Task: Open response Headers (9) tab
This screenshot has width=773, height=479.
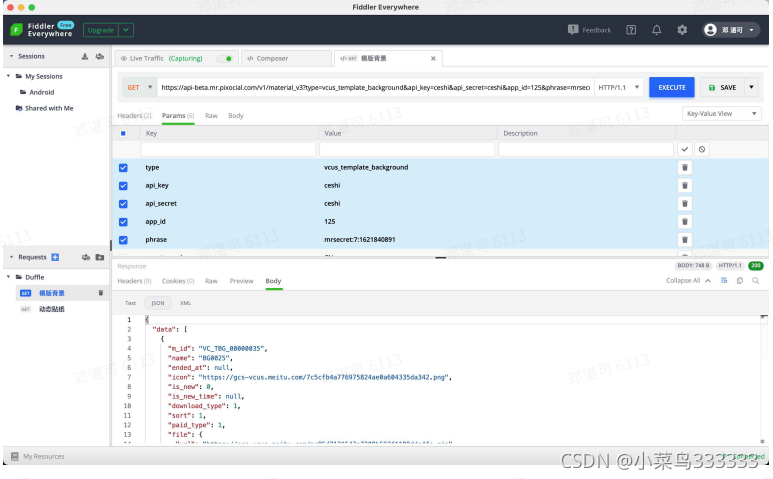Action: pyautogui.click(x=134, y=281)
